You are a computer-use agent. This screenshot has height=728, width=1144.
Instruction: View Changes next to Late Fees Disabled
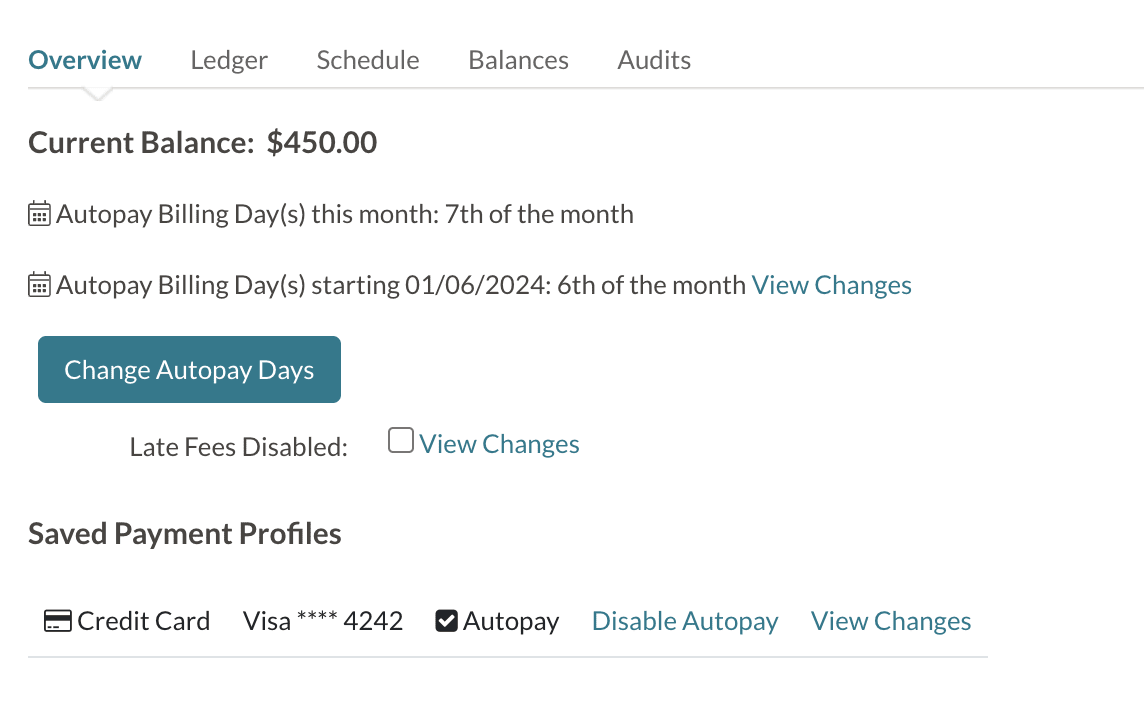[499, 444]
